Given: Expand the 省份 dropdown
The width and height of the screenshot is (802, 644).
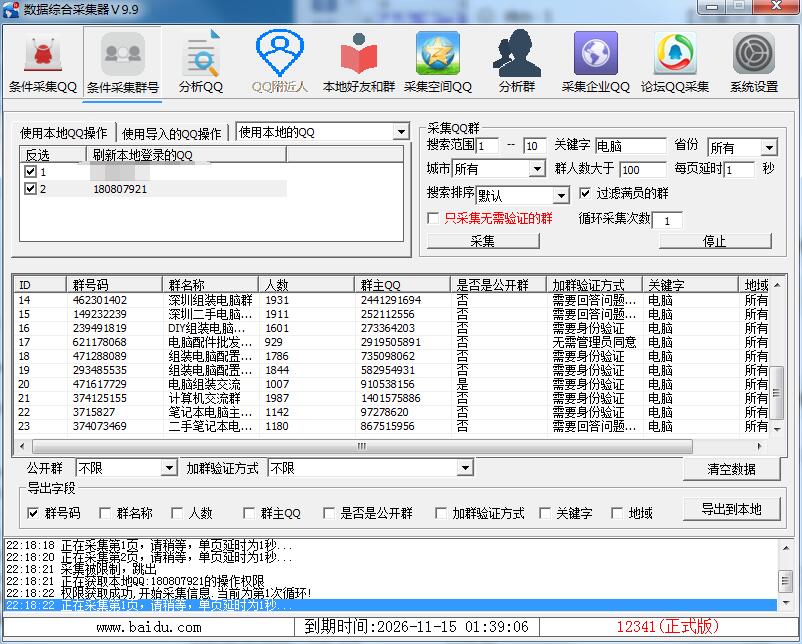Looking at the screenshot, I should point(769,148).
